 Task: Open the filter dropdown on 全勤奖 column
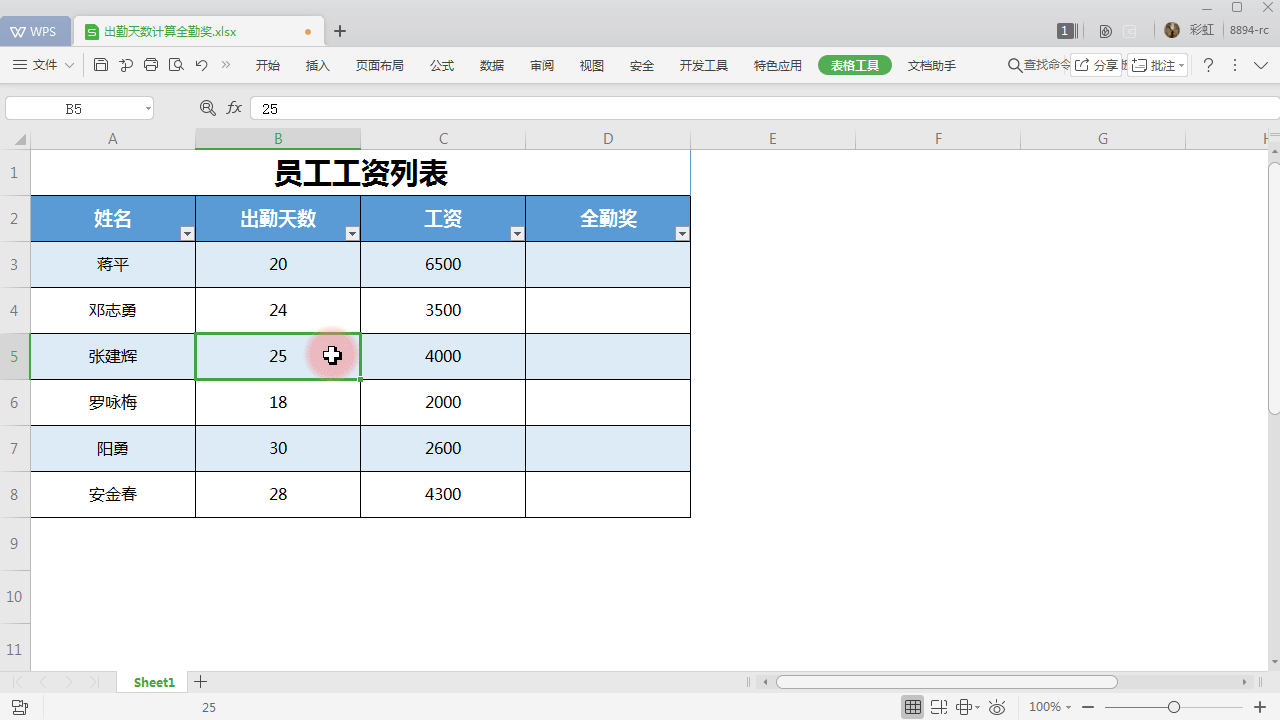[682, 233]
